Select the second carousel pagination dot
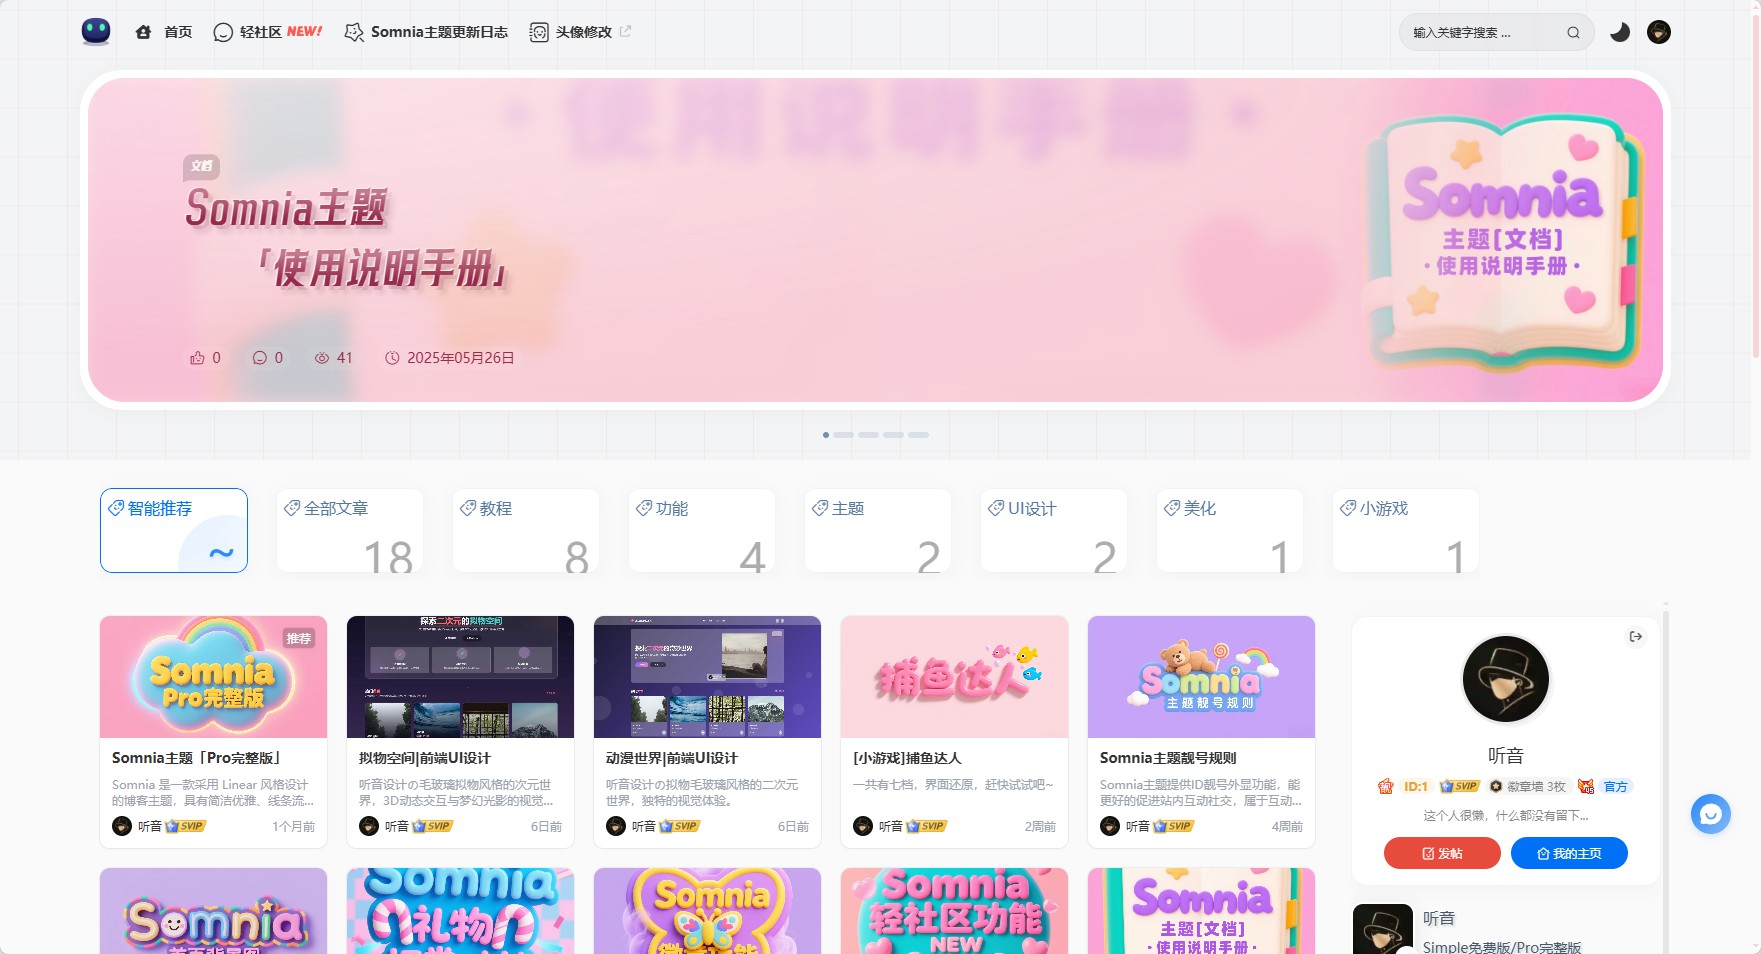This screenshot has height=954, width=1761. click(844, 435)
